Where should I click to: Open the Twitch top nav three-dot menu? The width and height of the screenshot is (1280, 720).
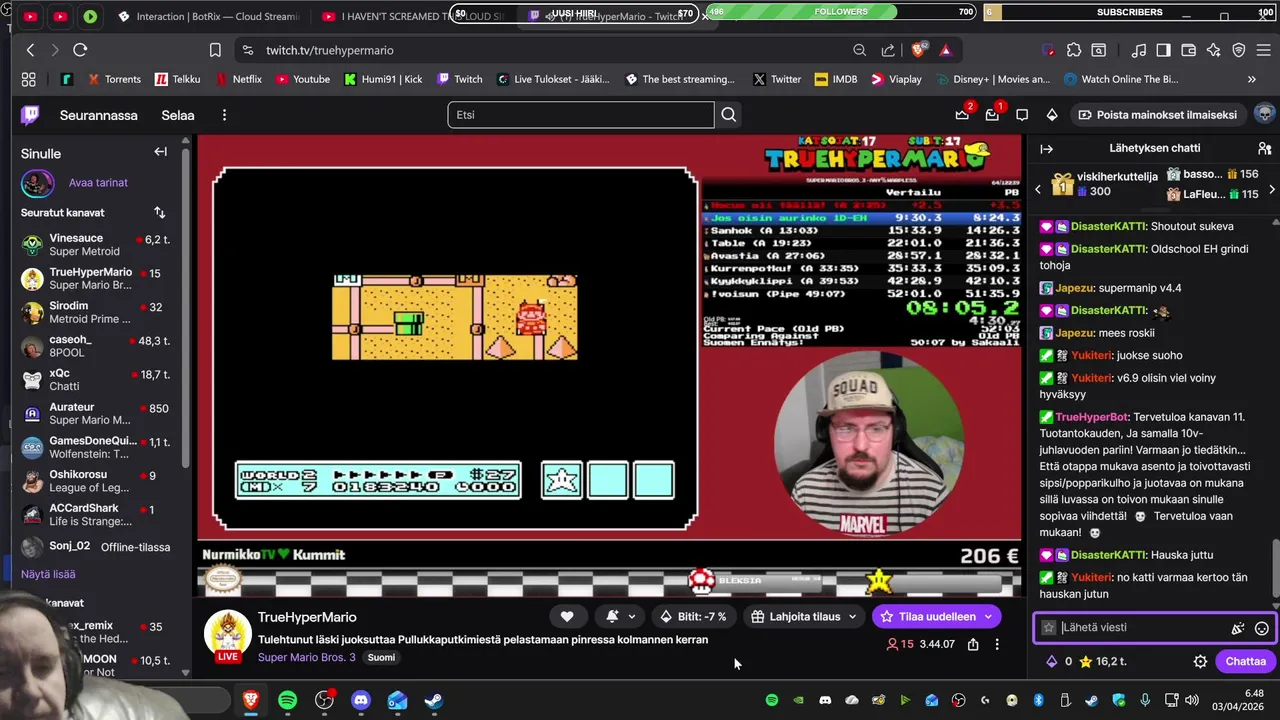[224, 115]
